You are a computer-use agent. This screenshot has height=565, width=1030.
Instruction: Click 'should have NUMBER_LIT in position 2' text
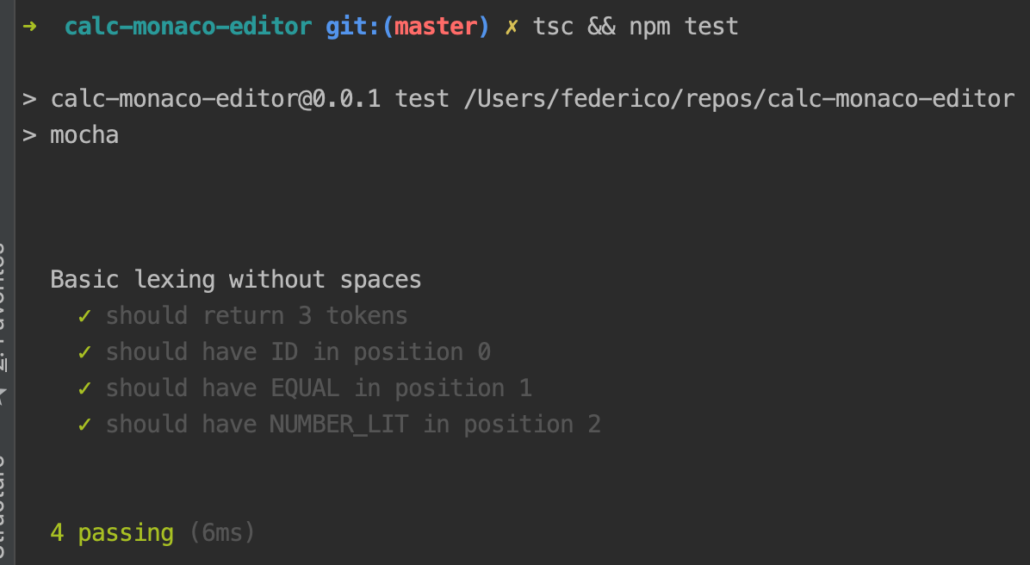tap(353, 424)
